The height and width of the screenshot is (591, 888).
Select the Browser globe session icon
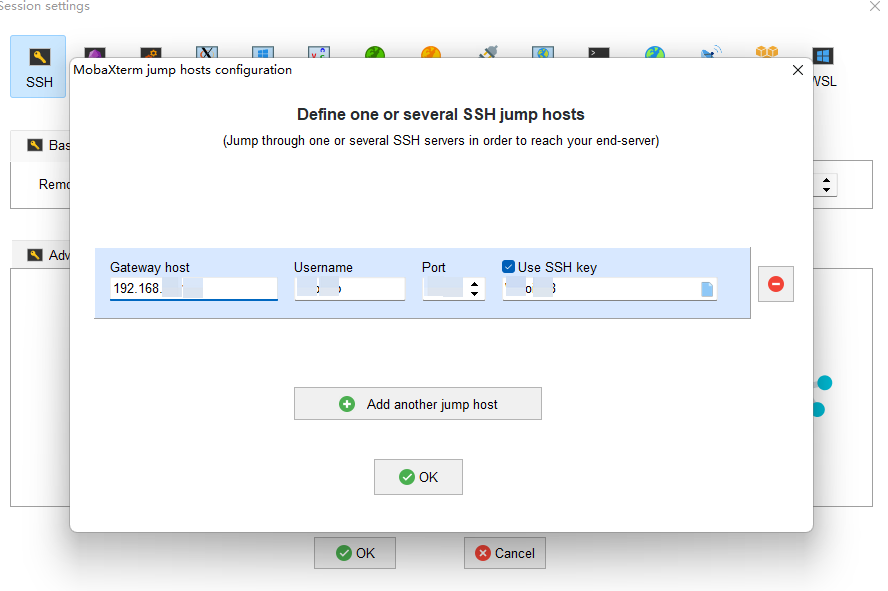click(655, 53)
